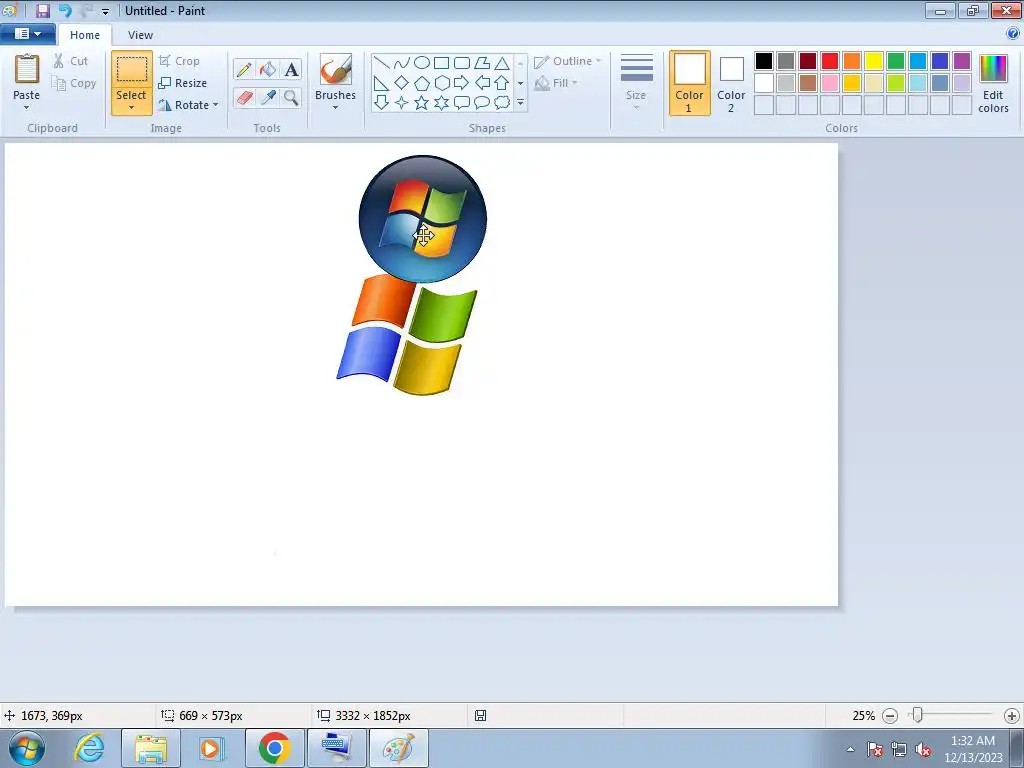Viewport: 1024px width, 768px height.
Task: Pick the red color swatch
Action: point(830,61)
